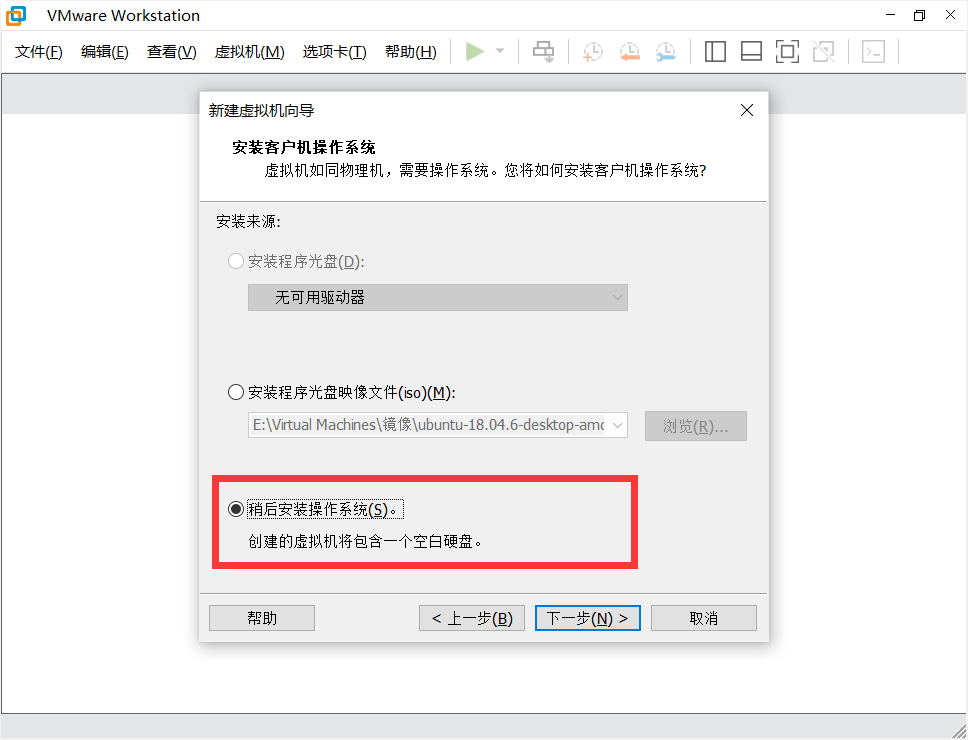
Task: Click the Revert to Snapshot icon
Action: coord(629,52)
